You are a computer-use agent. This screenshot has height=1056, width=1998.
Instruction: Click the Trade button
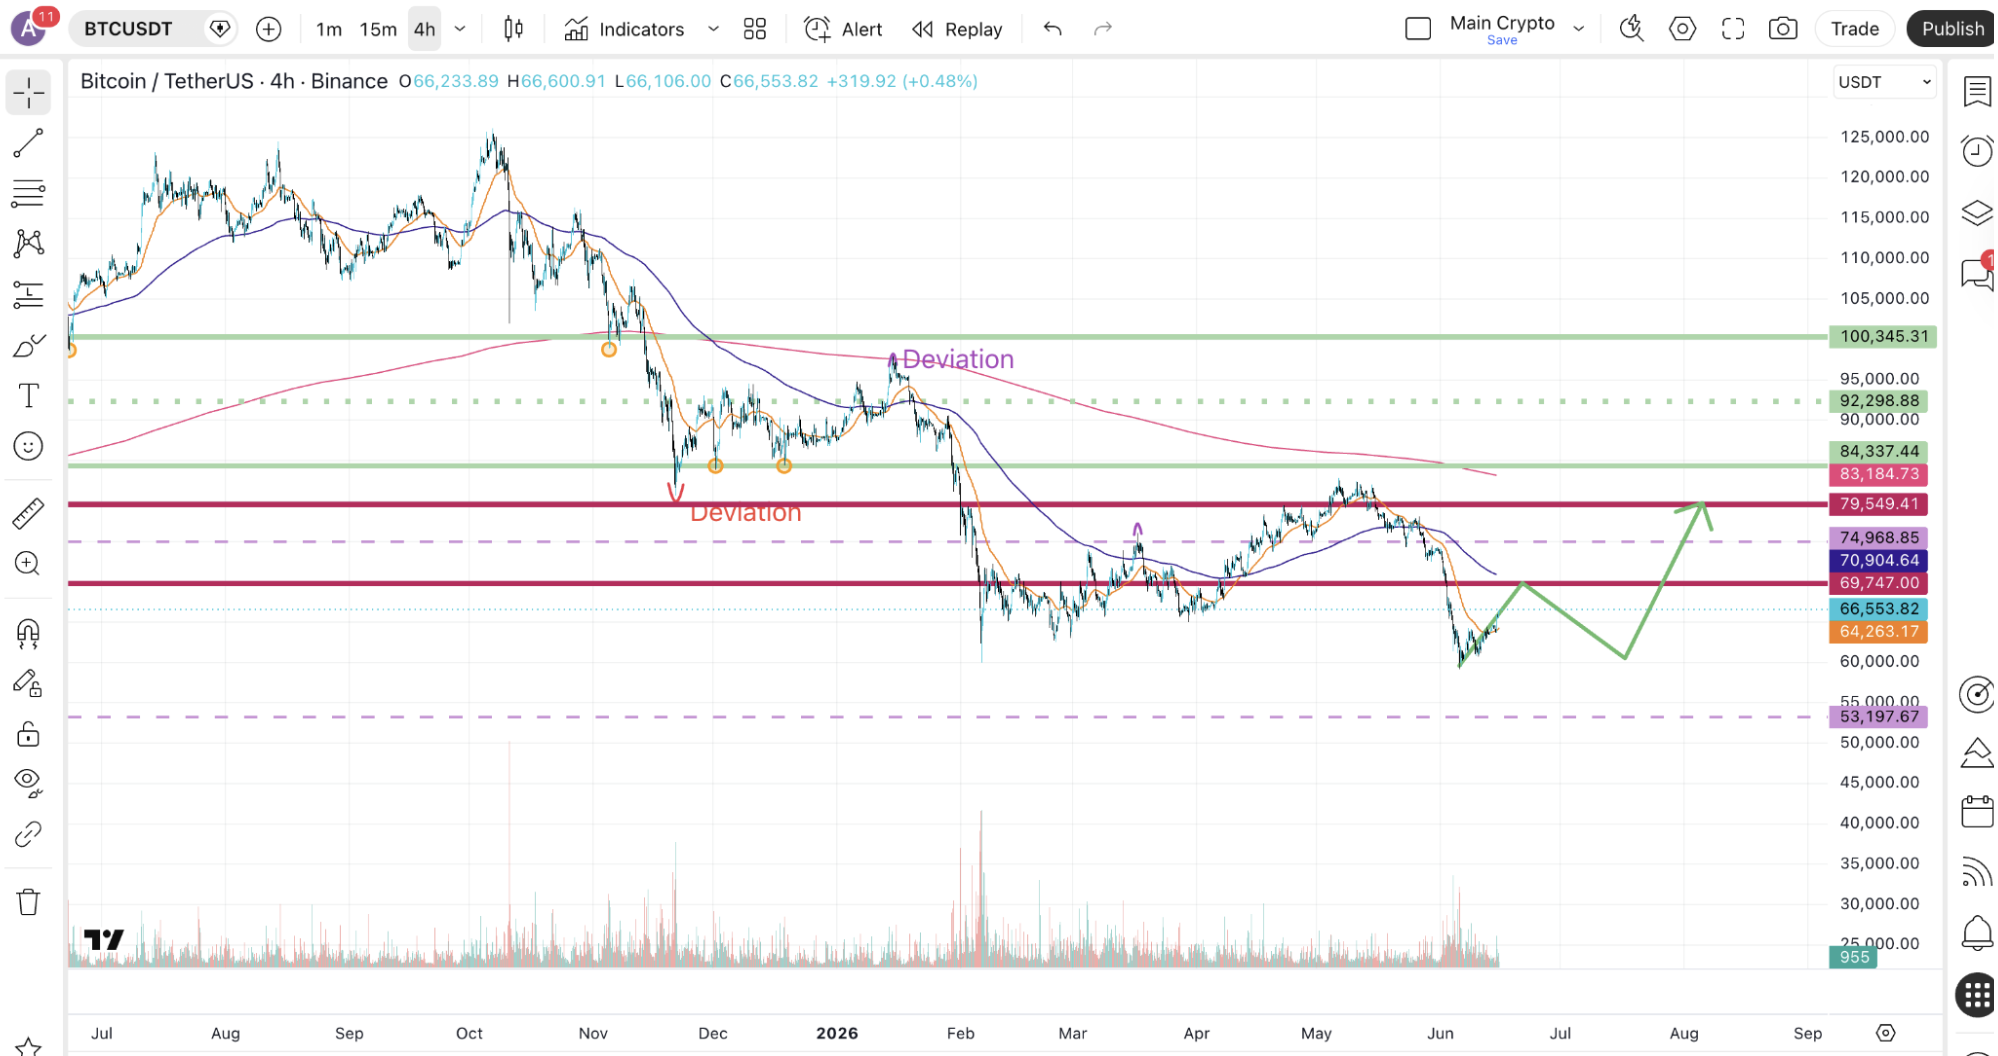(x=1855, y=29)
